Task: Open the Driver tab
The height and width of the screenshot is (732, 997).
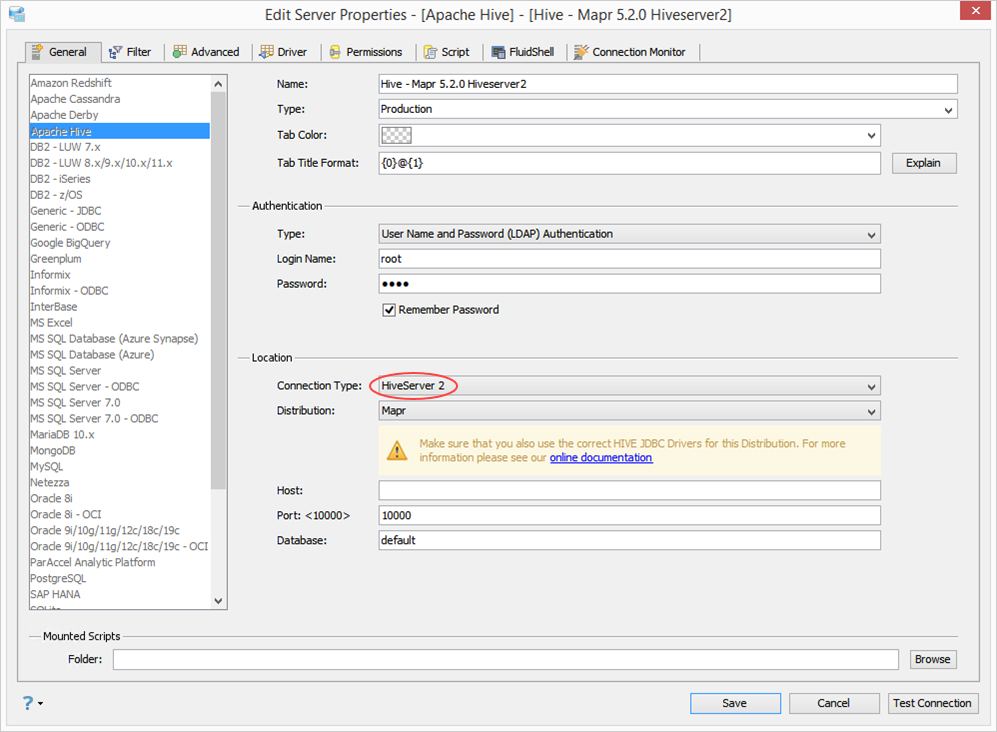Action: click(x=284, y=52)
